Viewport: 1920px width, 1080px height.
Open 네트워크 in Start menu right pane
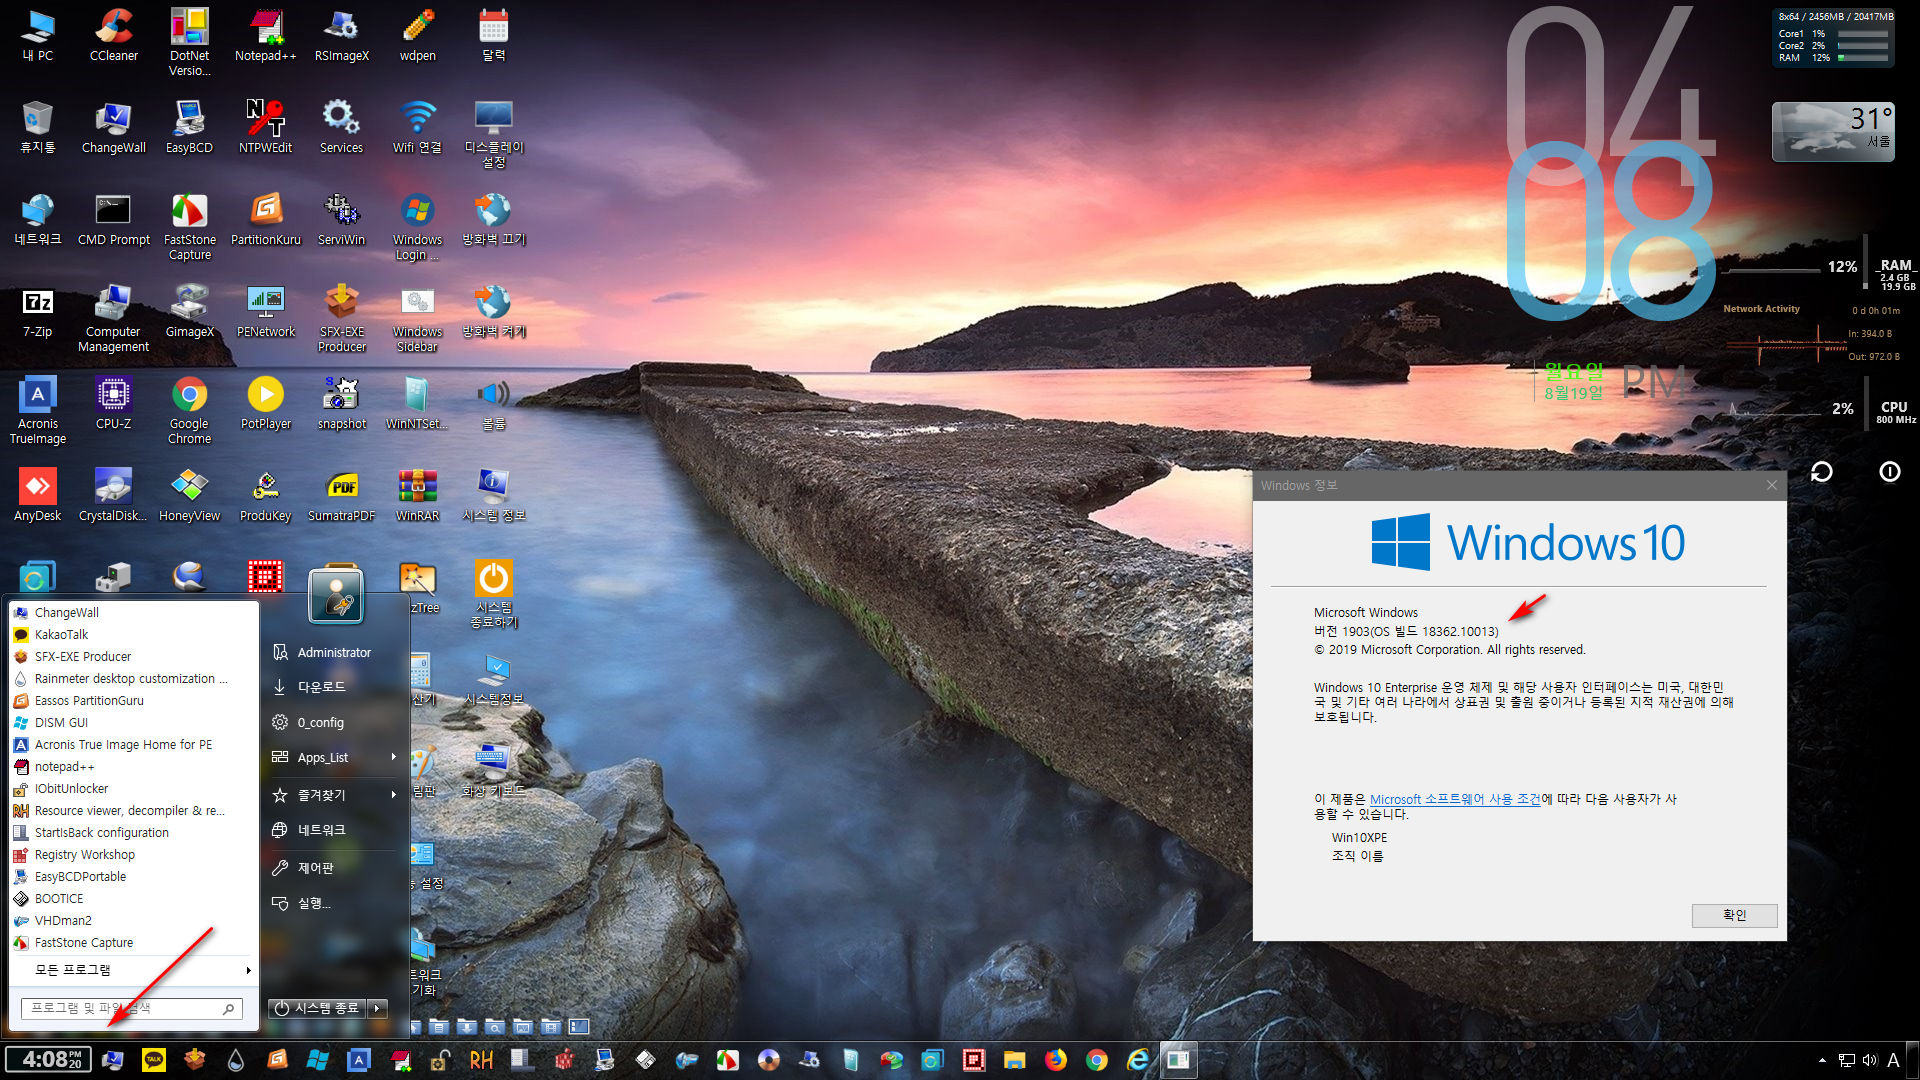click(335, 830)
